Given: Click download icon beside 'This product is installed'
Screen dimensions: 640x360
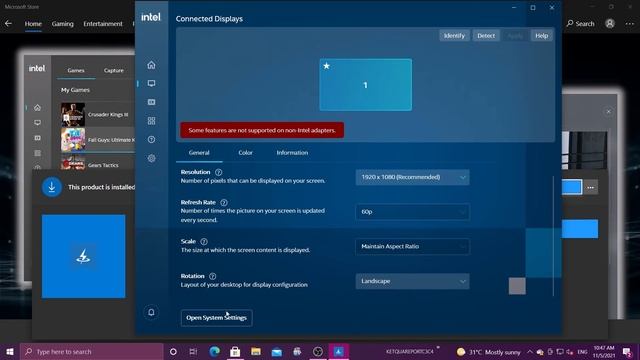Looking at the screenshot, I should point(52,187).
